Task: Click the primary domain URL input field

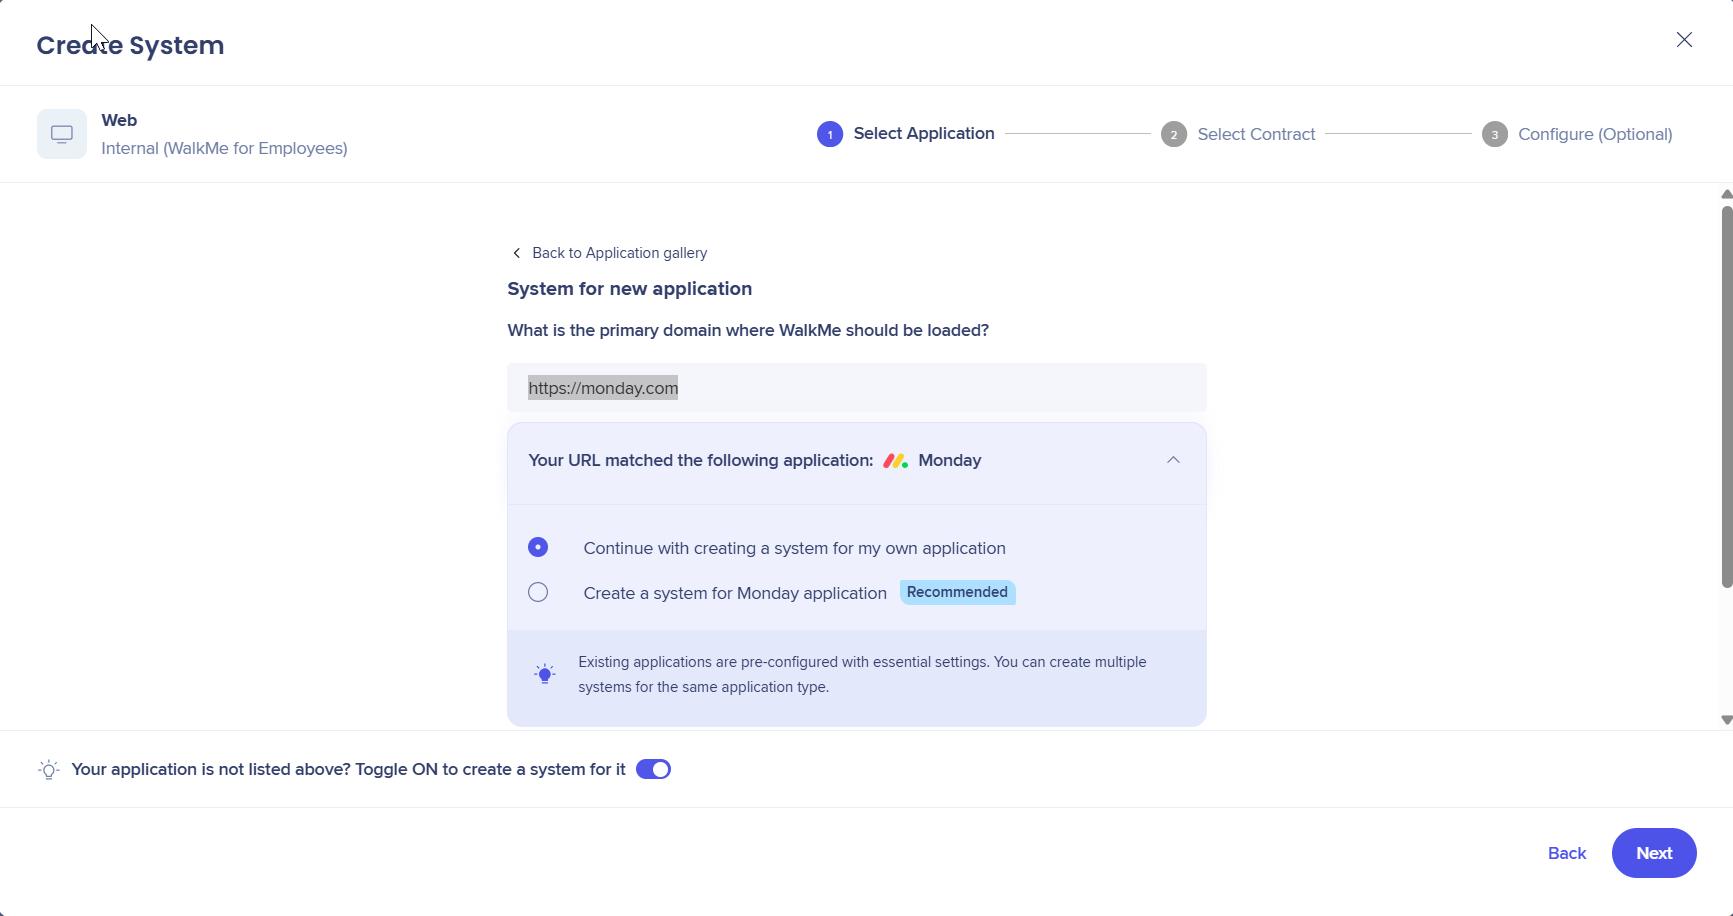Action: tap(856, 388)
